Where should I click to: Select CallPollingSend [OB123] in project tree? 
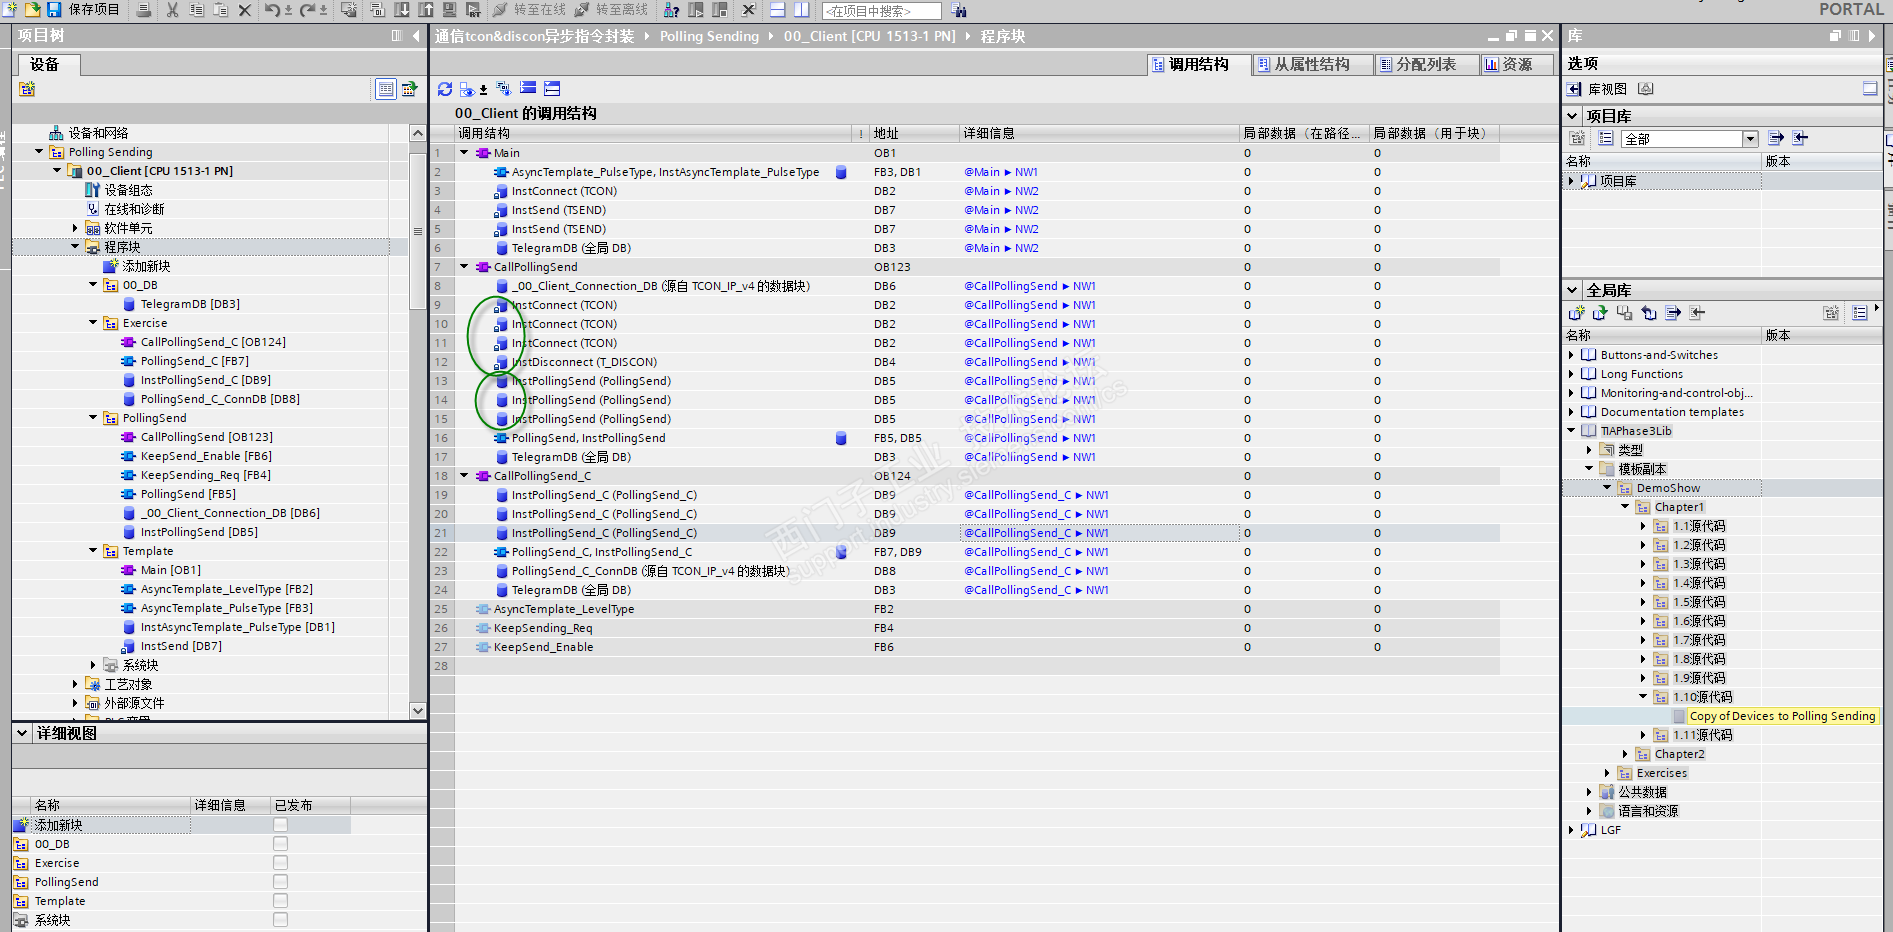pos(206,437)
